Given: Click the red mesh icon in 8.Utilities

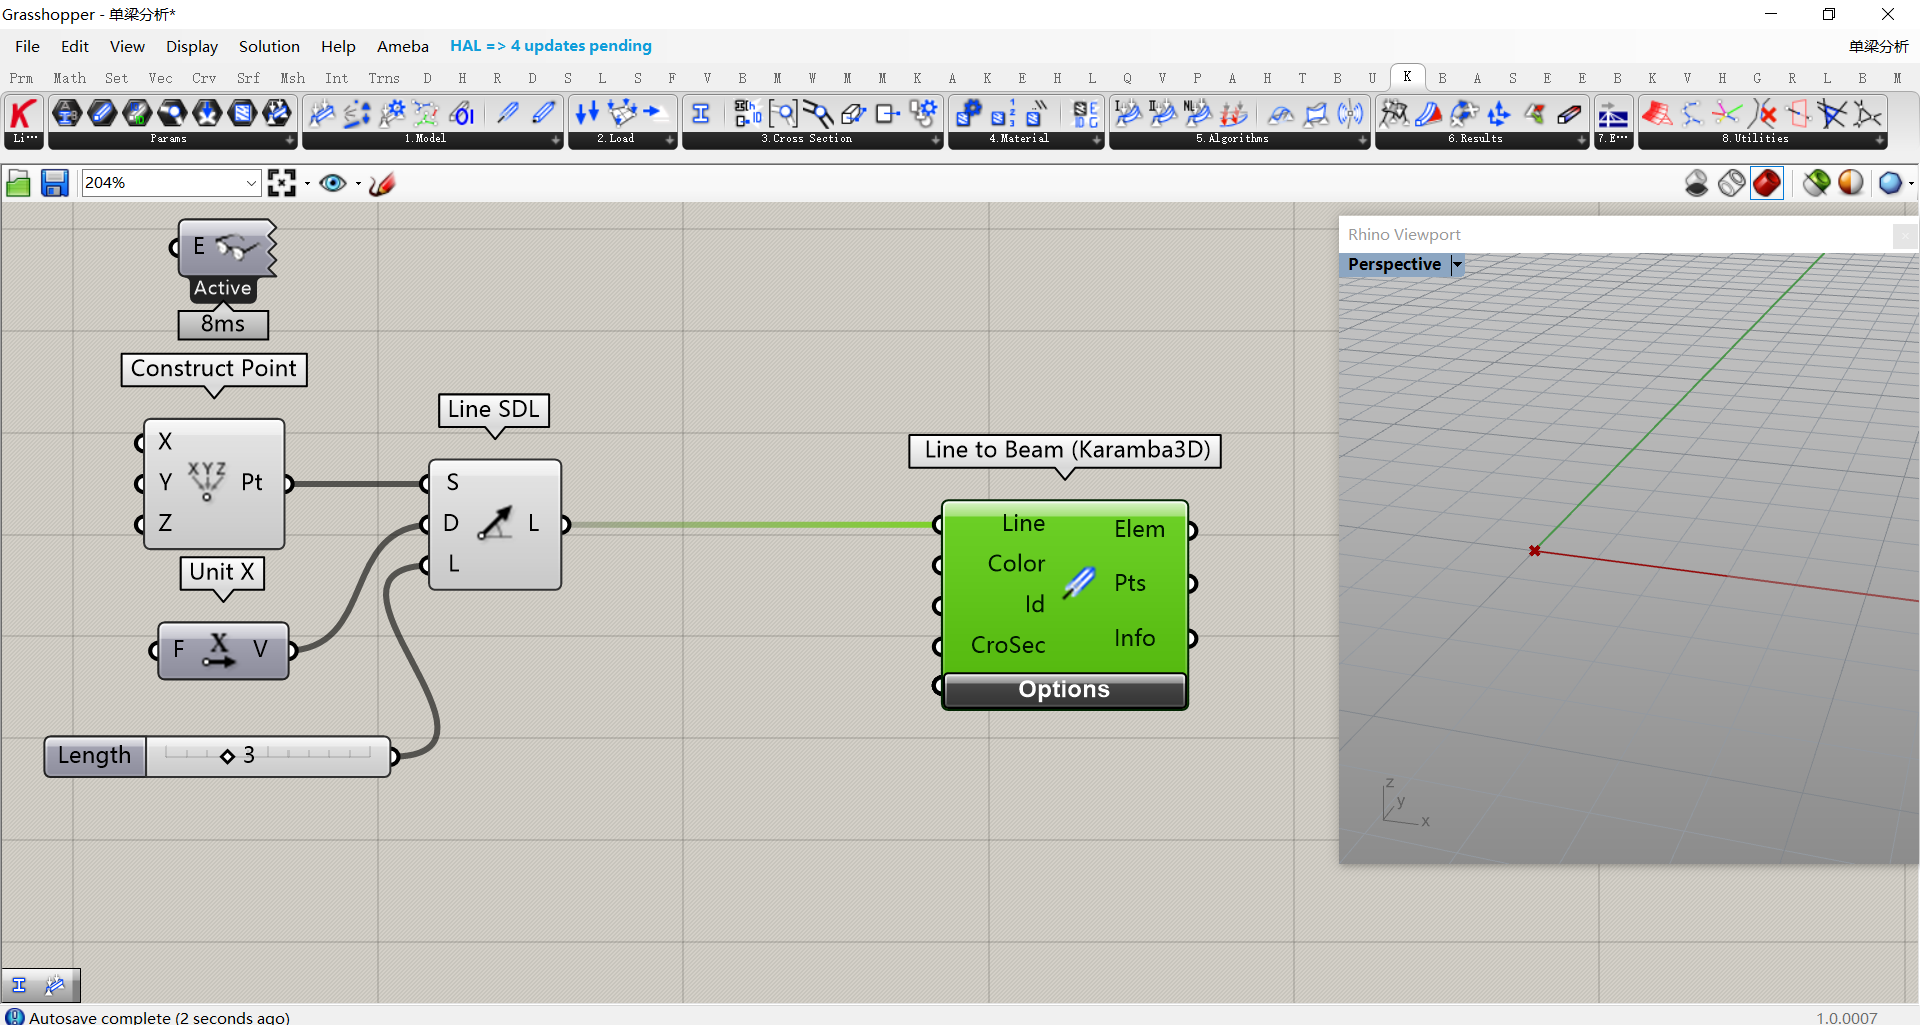Looking at the screenshot, I should pos(1657,113).
